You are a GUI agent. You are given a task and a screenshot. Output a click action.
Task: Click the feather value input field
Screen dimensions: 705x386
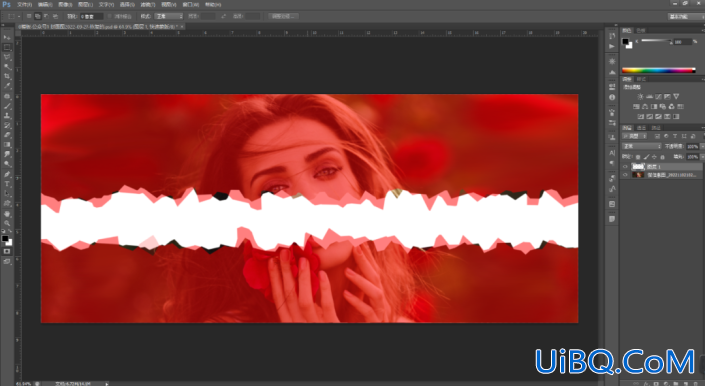[x=92, y=16]
